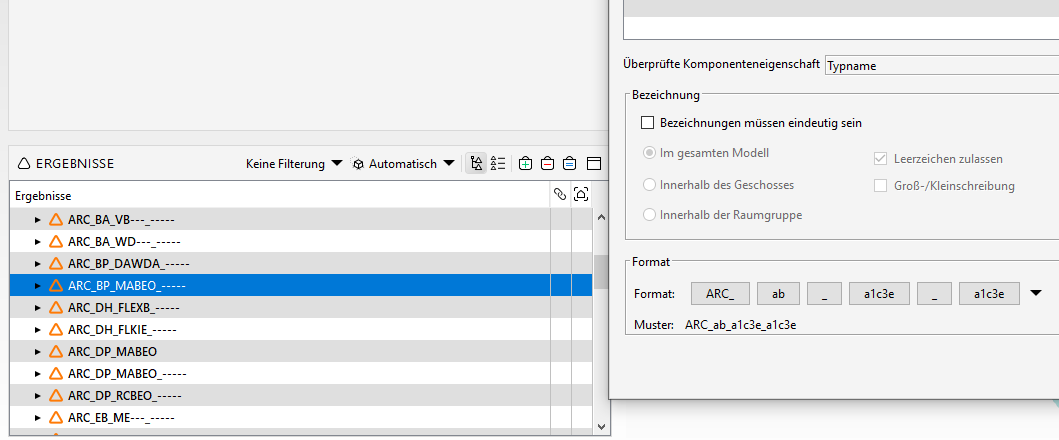Screen dimensions: 1059x440
Task: Select the ARC_BP_DAWDA_----- result text
Action: 128,264
